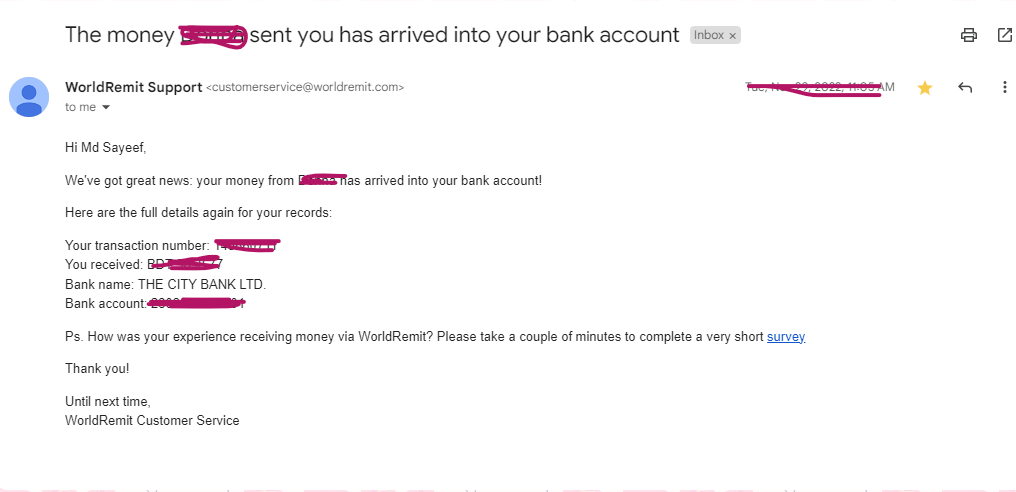Expand the 'to me' details arrow

coord(106,107)
